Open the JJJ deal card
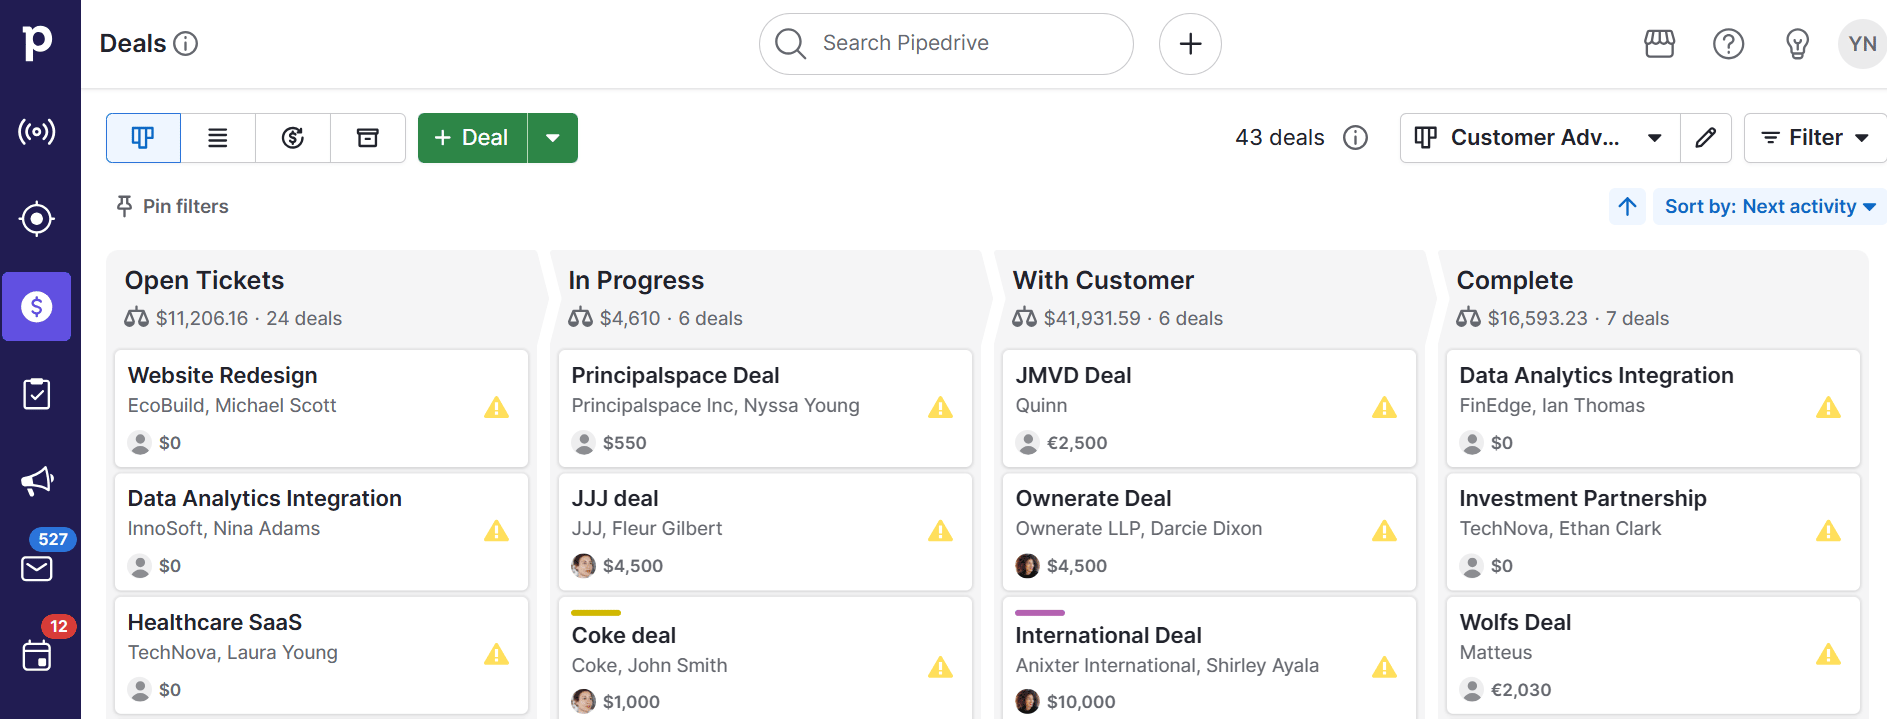This screenshot has width=1887, height=719. (x=765, y=531)
